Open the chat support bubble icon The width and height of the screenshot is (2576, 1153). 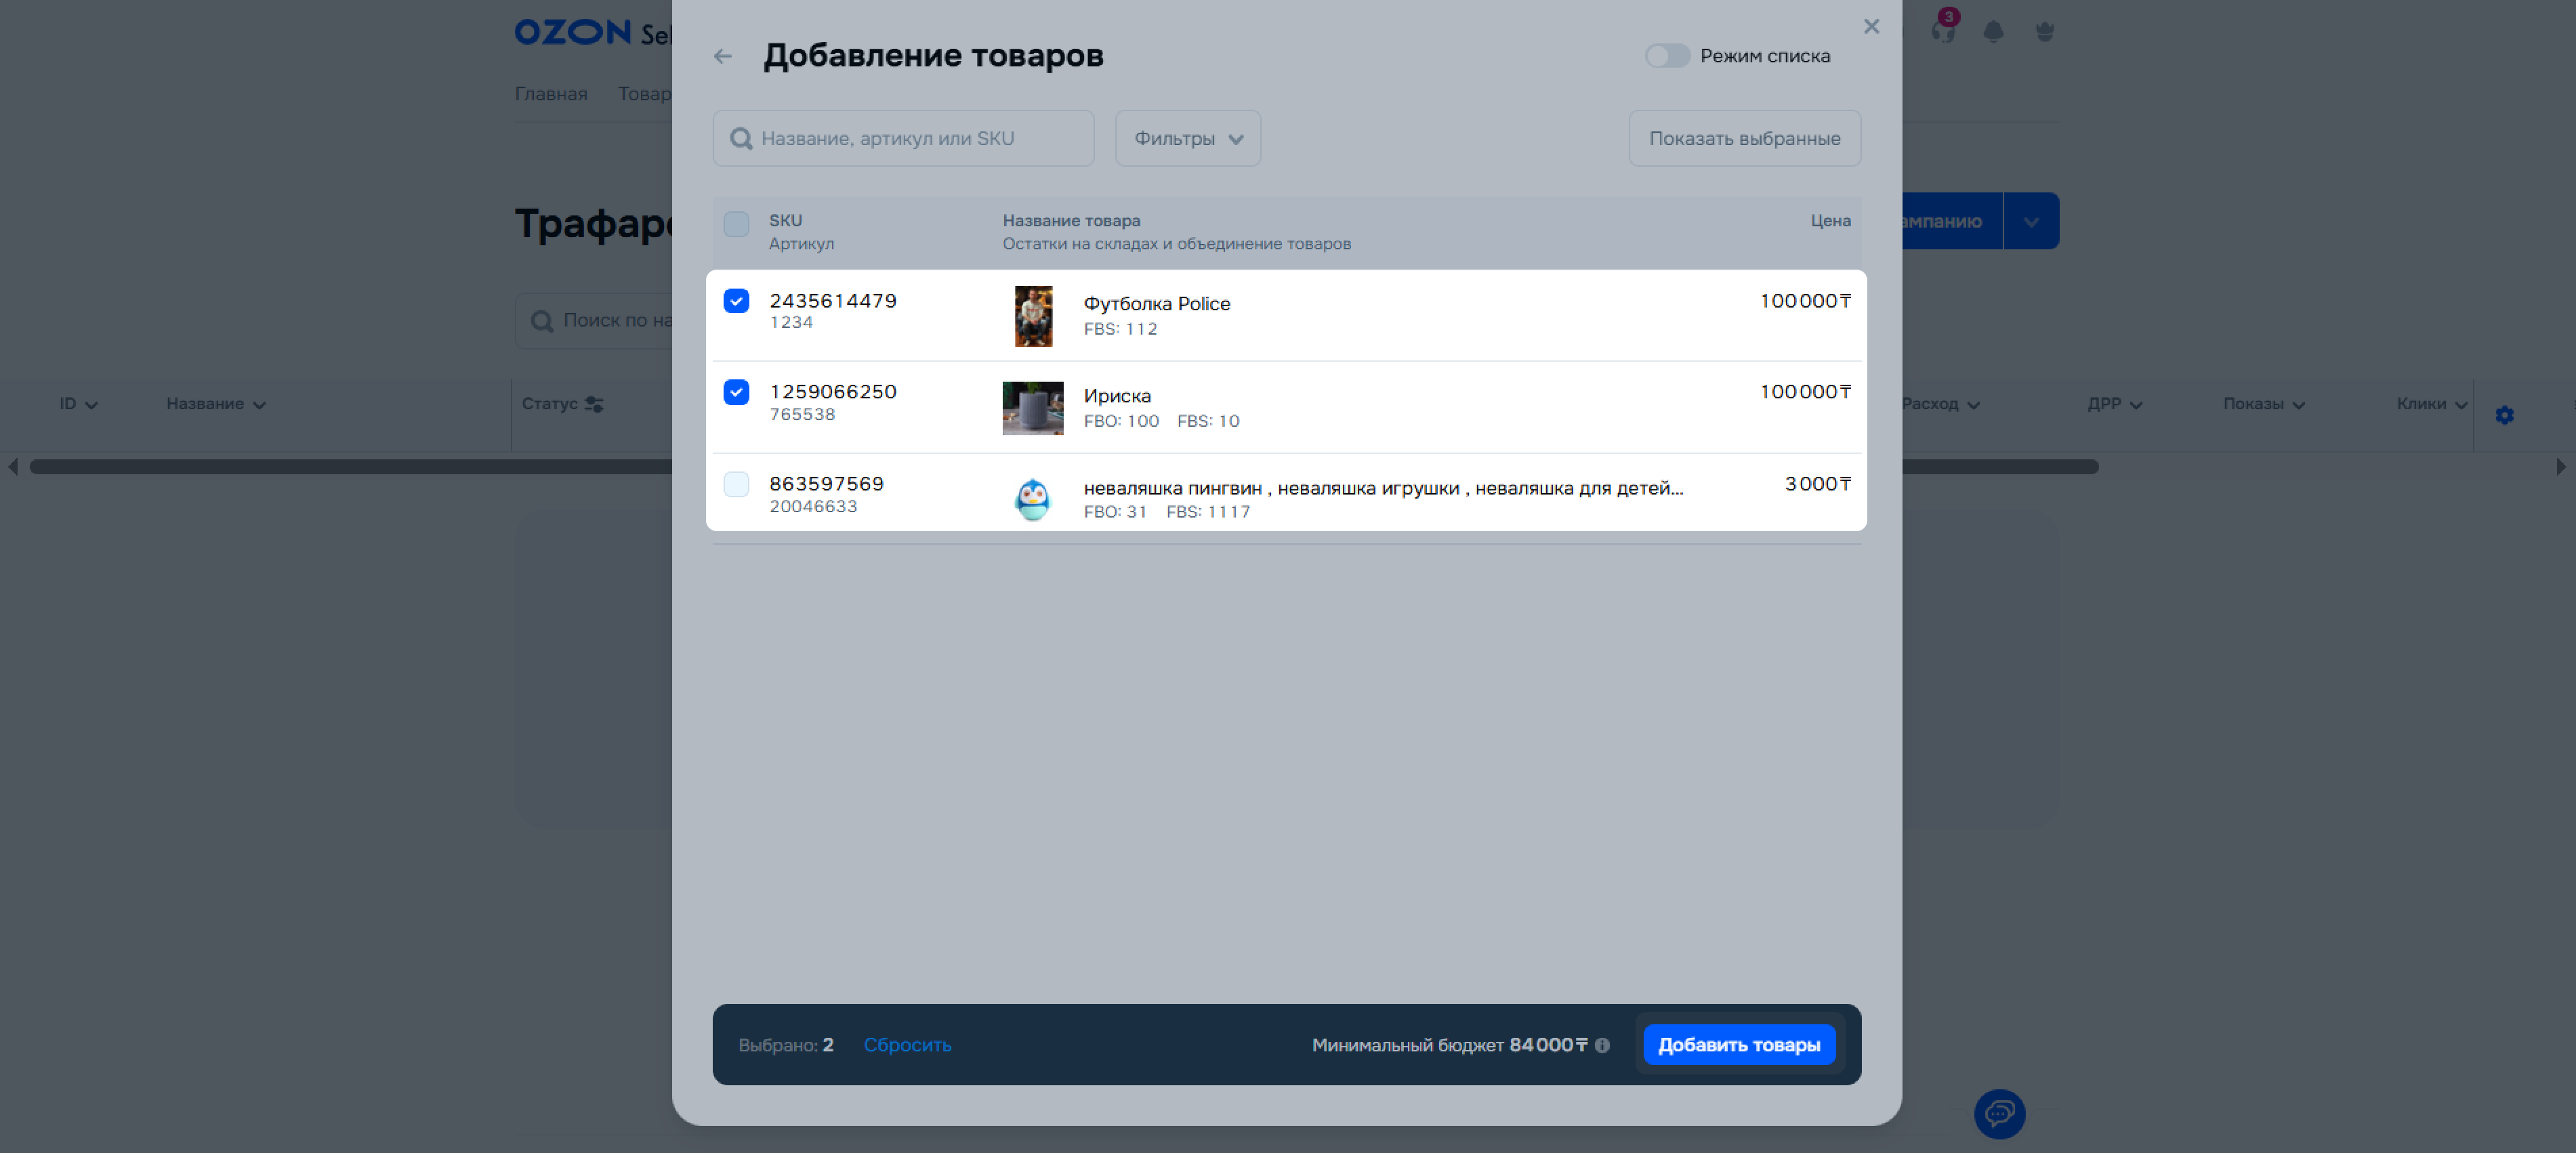pyautogui.click(x=1999, y=1113)
